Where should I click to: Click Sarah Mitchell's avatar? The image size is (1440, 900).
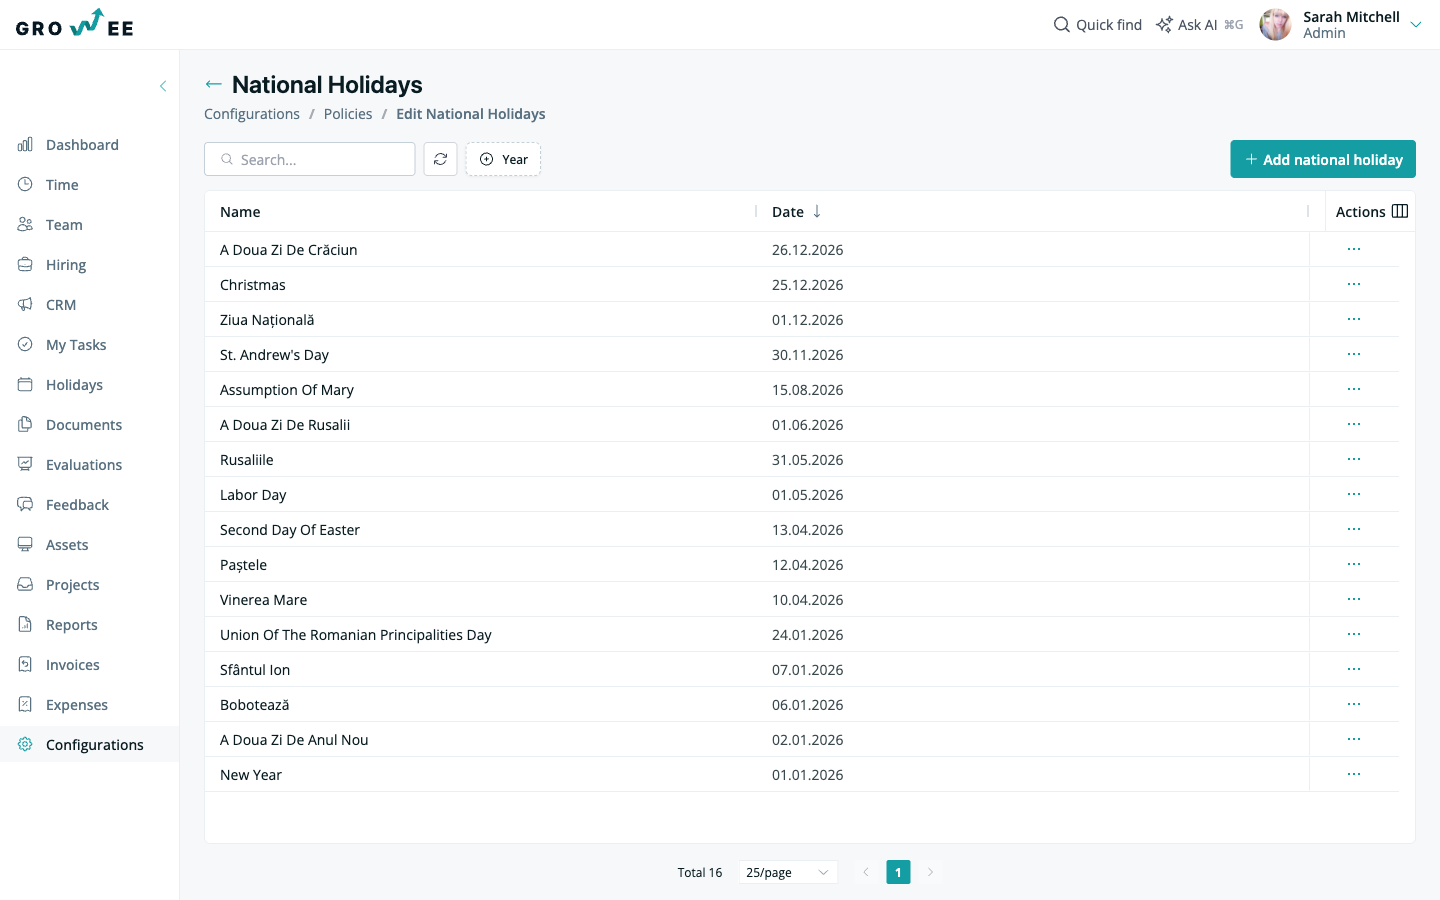(1275, 25)
